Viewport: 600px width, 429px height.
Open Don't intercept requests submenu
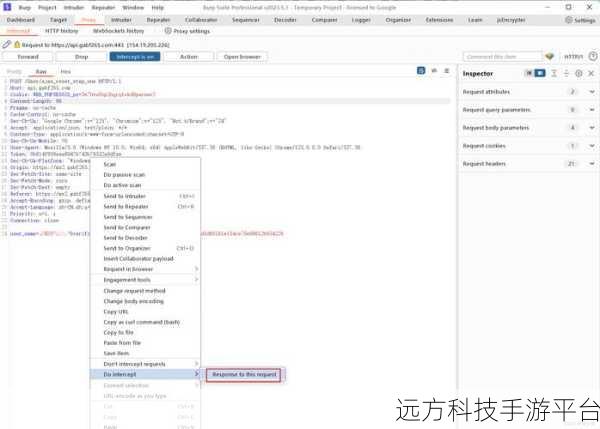[145, 364]
